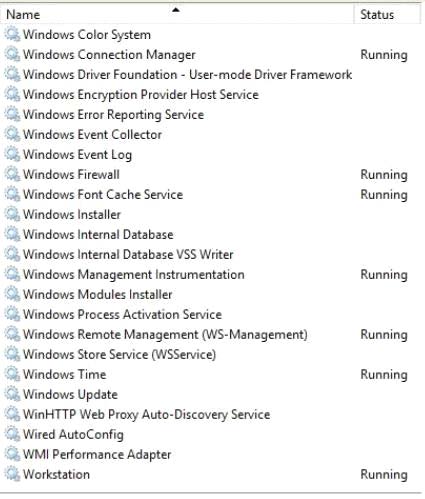This screenshot has width=425, height=499.
Task: Select Windows Store Service (WSService) entry
Action: [119, 354]
